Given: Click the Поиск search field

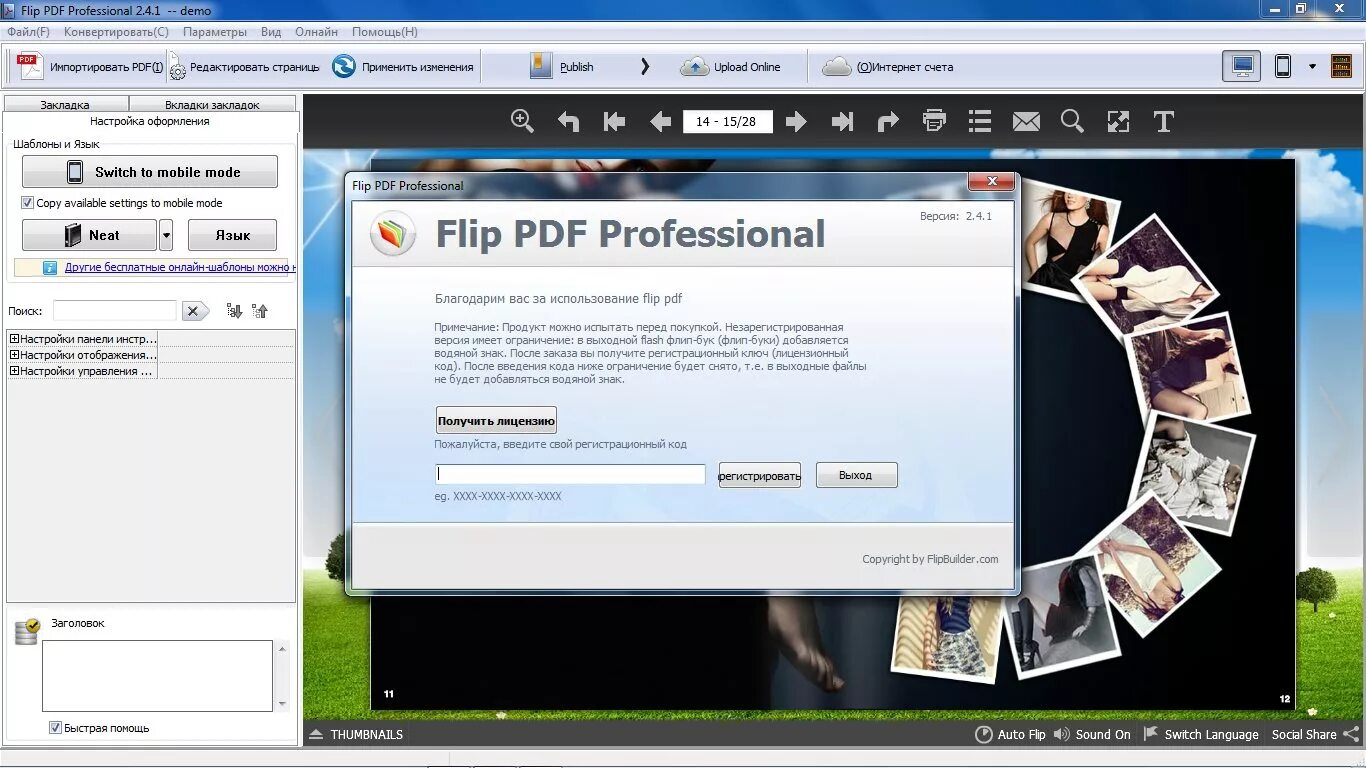Looking at the screenshot, I should click(115, 311).
